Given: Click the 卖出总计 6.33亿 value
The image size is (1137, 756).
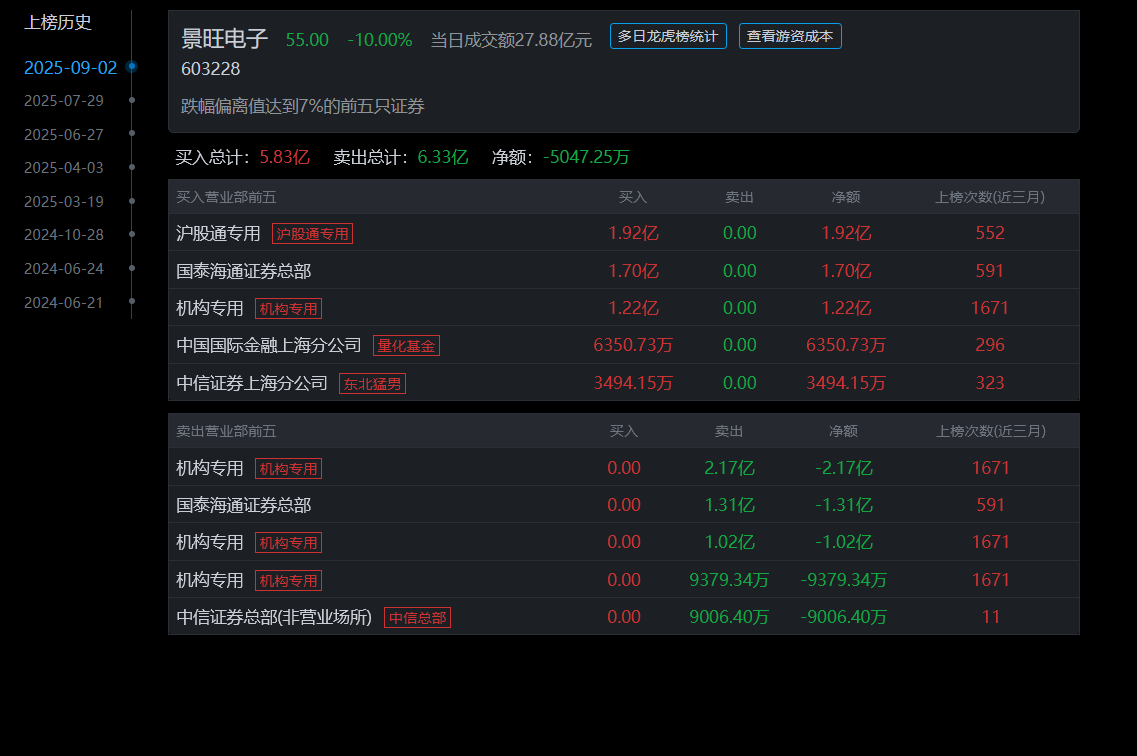Looking at the screenshot, I should [x=443, y=157].
